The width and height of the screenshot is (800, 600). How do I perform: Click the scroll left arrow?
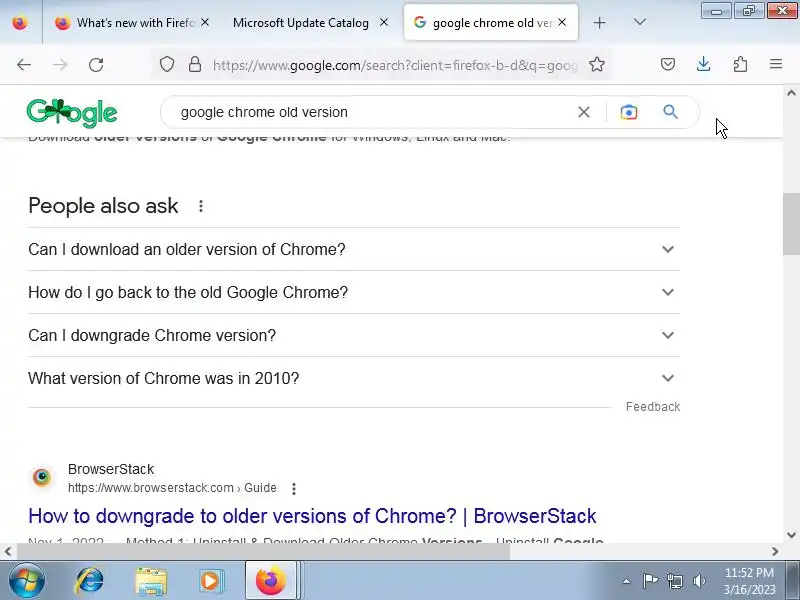tap(8, 552)
